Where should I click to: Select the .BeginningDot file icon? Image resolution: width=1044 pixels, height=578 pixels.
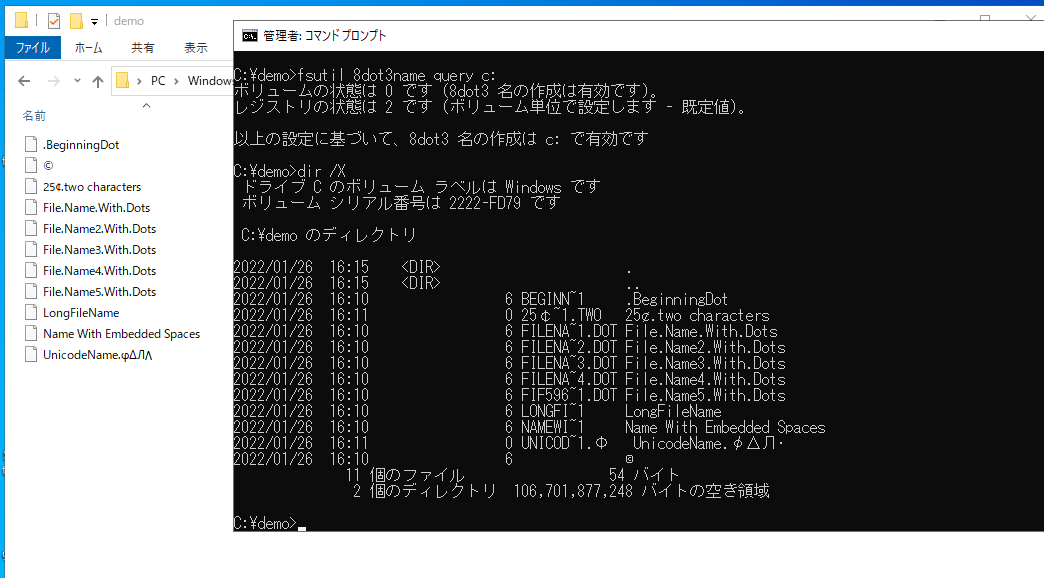click(x=30, y=144)
